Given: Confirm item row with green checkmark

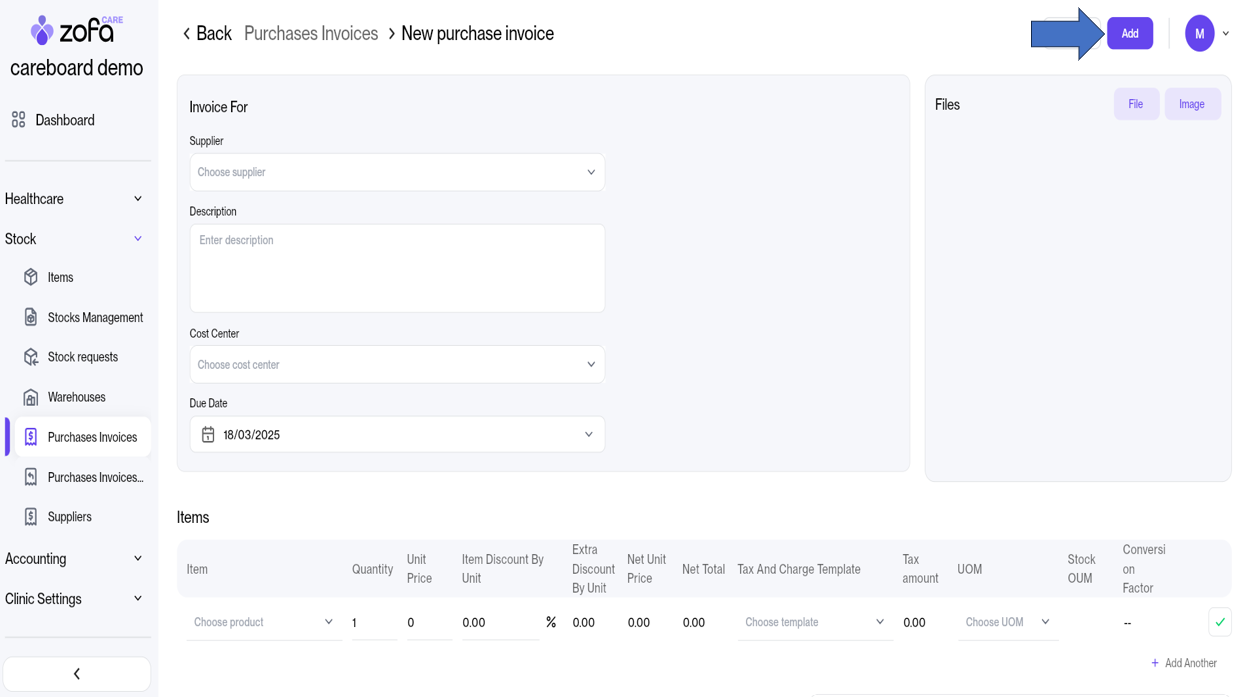Looking at the screenshot, I should point(1219,622).
